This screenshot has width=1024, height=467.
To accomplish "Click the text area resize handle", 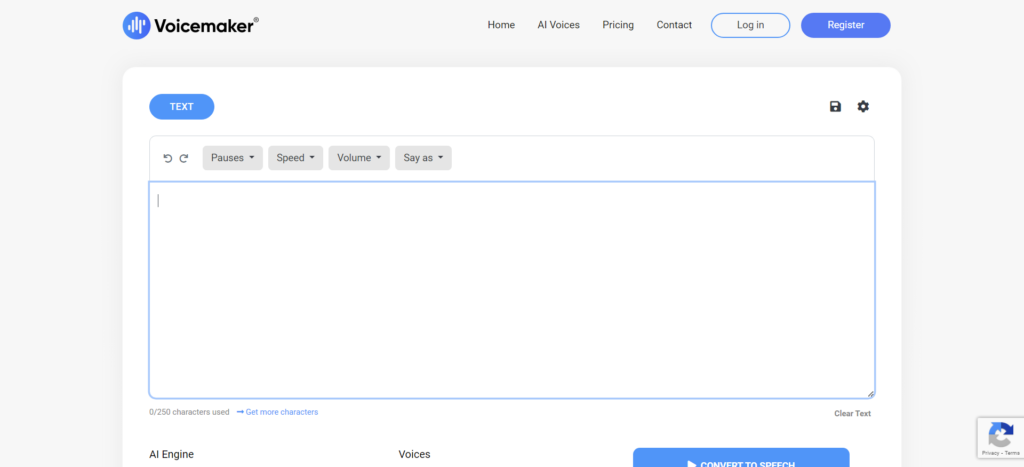I will pos(870,394).
